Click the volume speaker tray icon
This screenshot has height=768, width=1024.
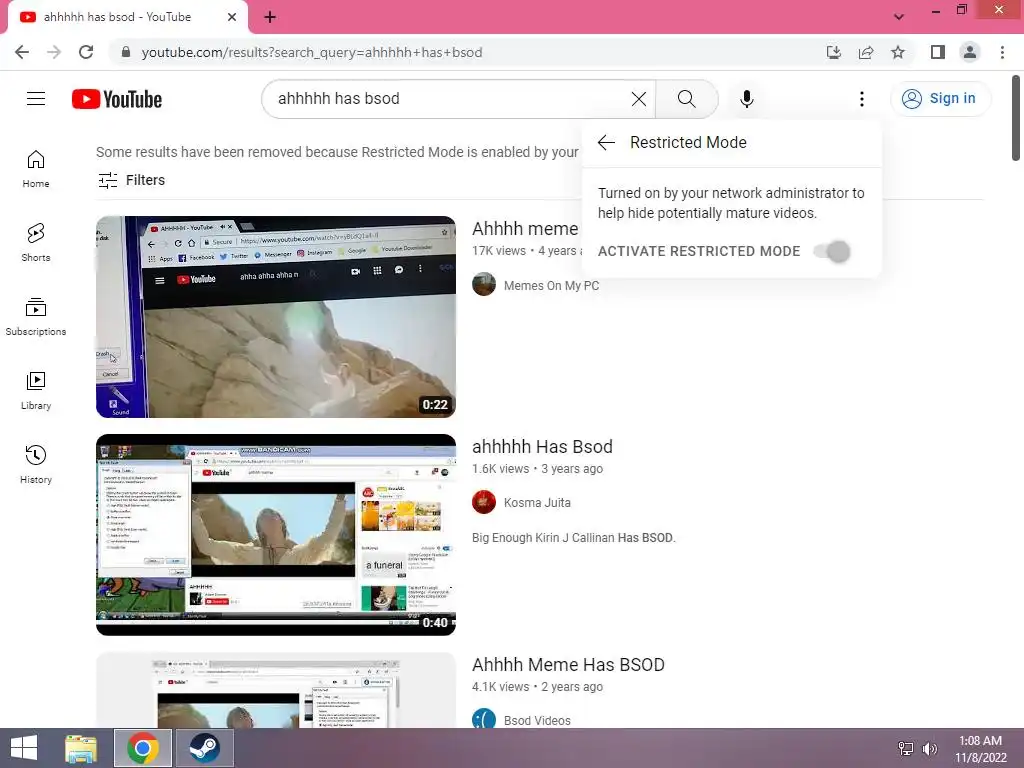coord(929,749)
